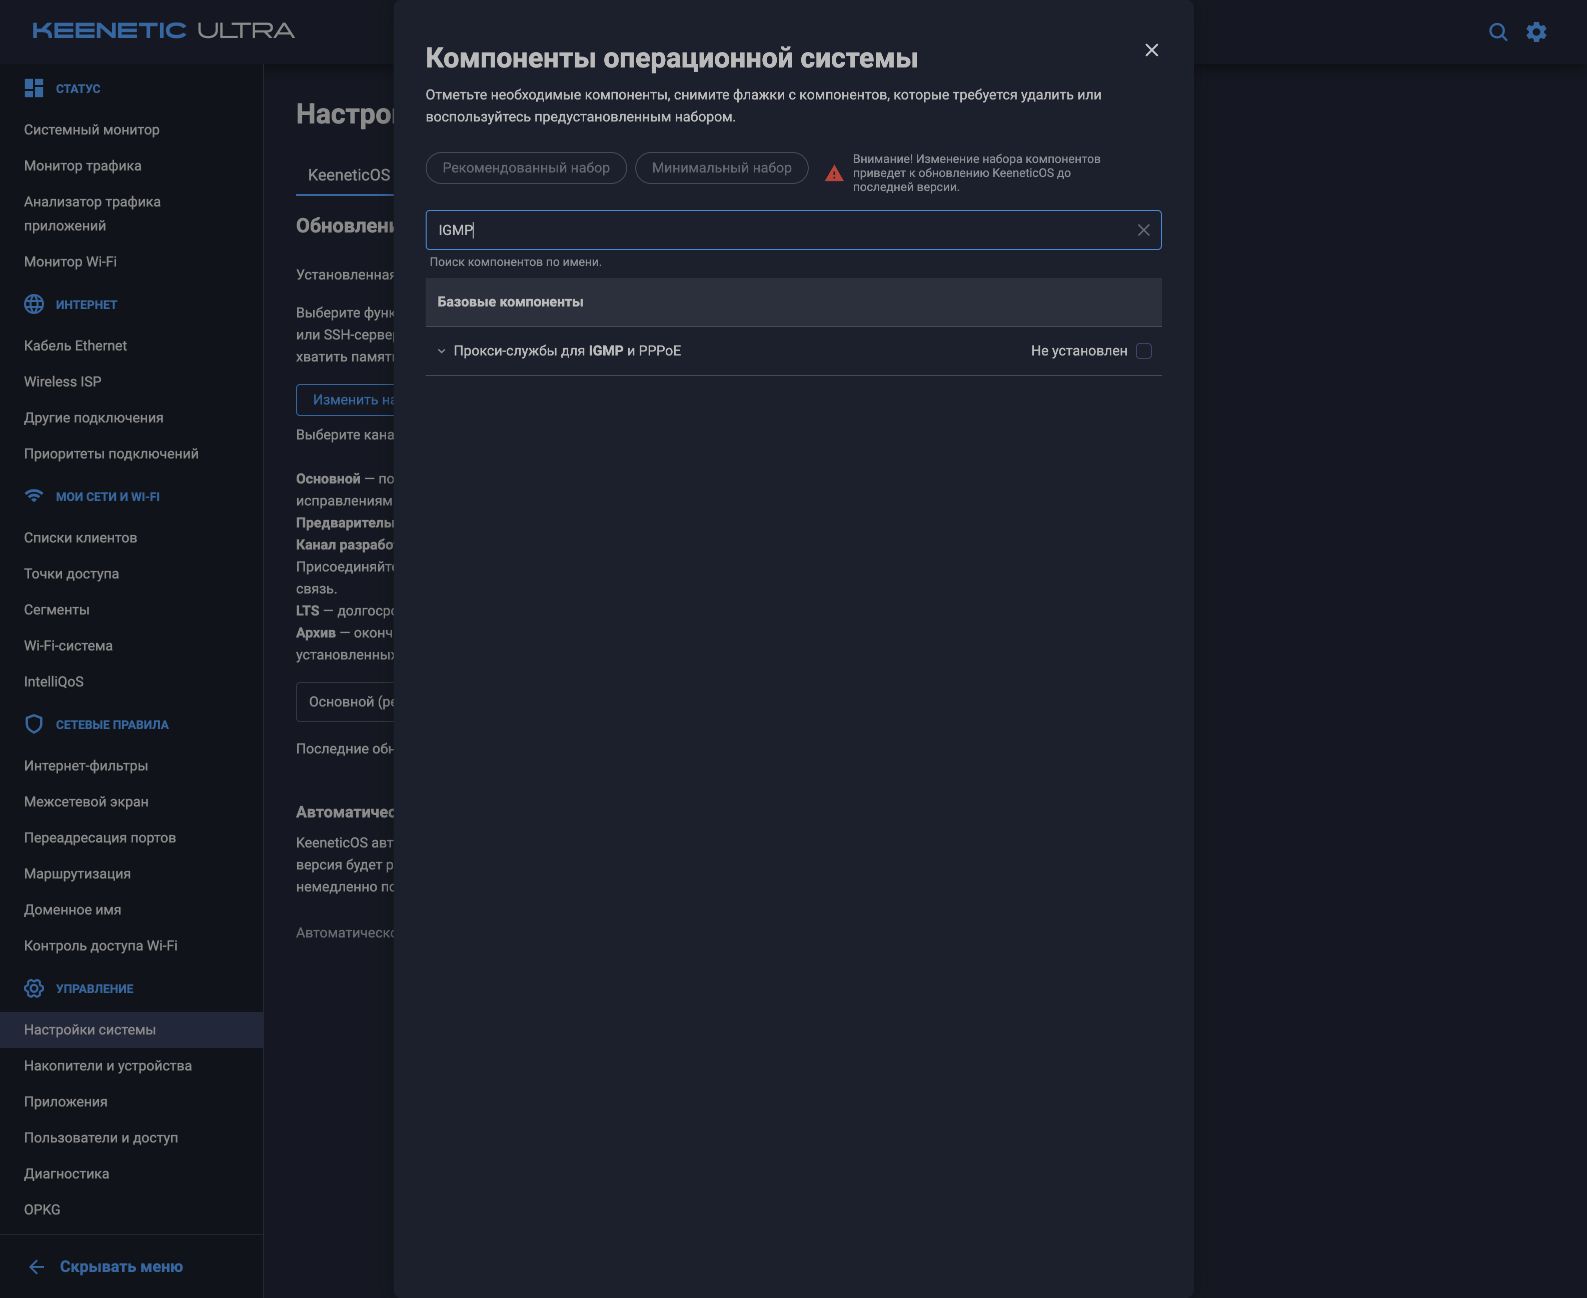
Task: Open Другие подключения in the sidebar
Action: tap(94, 418)
